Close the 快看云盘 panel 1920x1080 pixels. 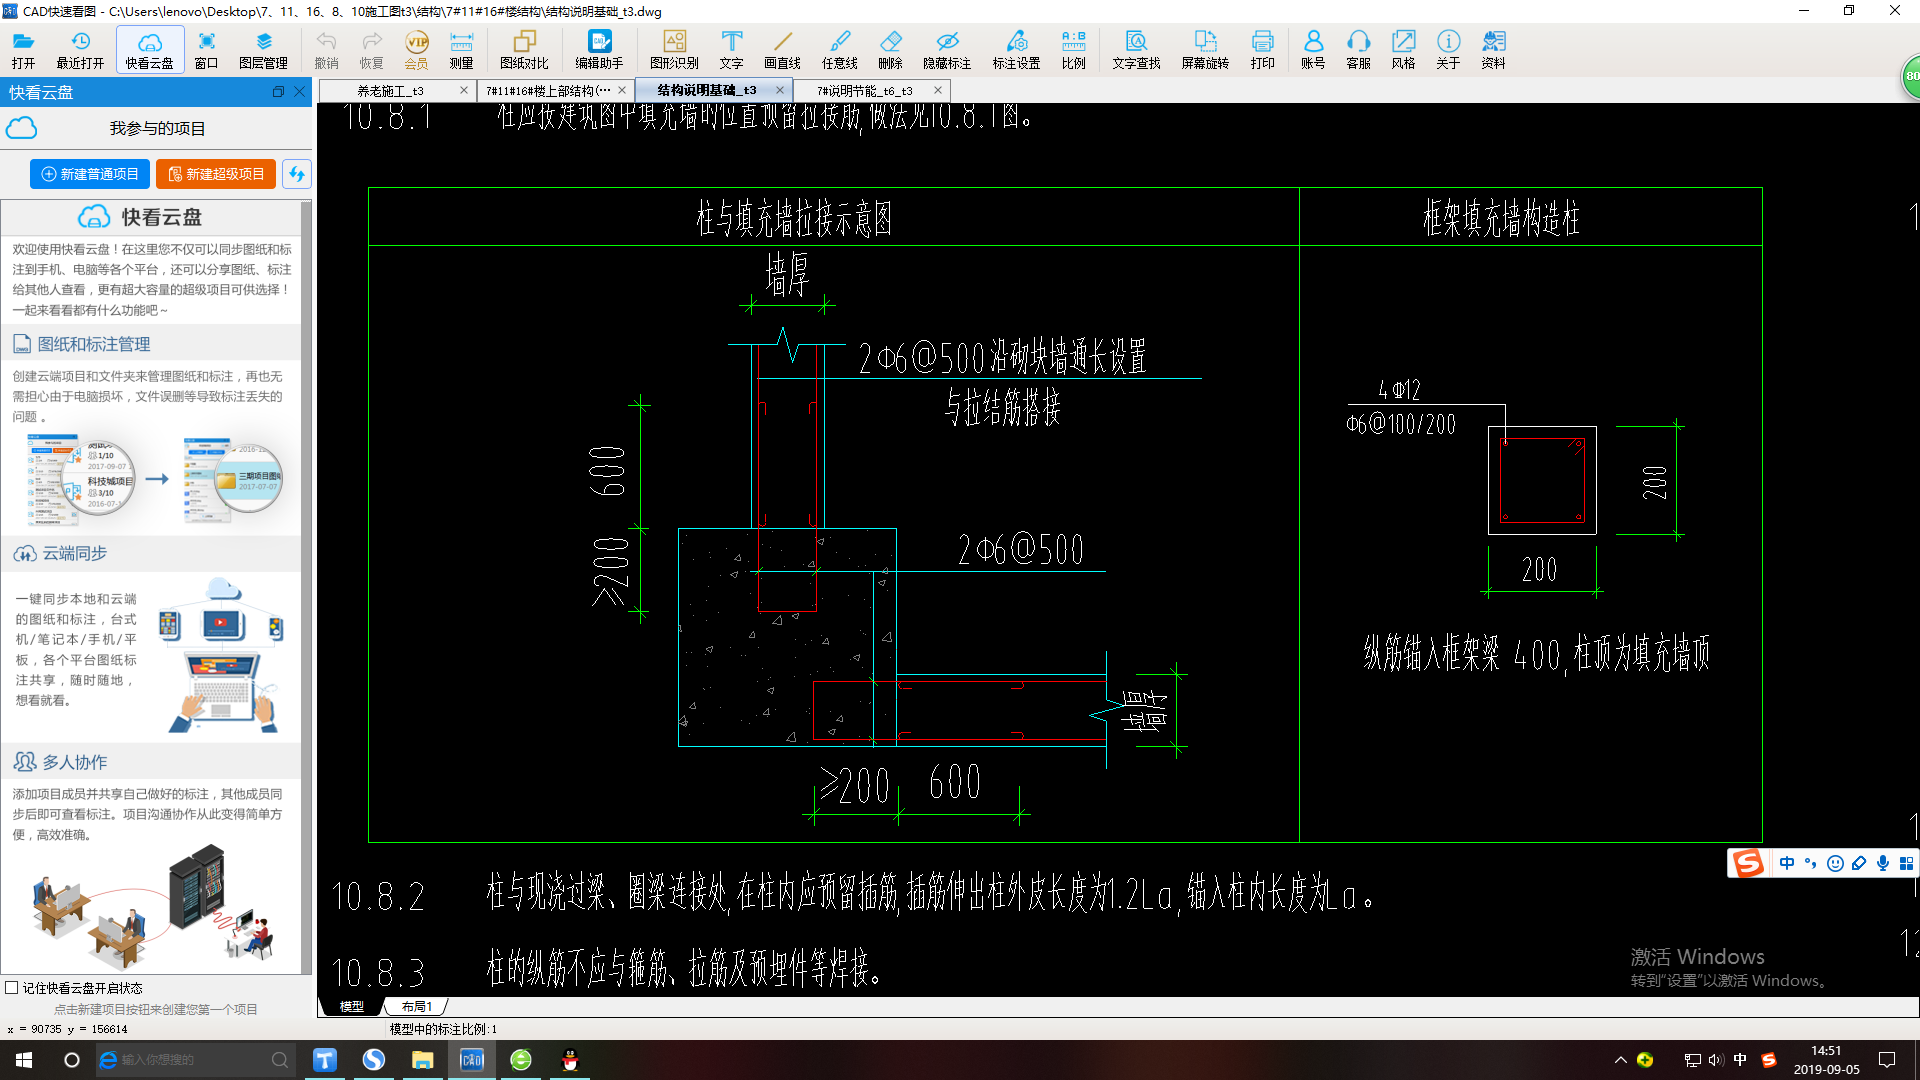(x=299, y=92)
